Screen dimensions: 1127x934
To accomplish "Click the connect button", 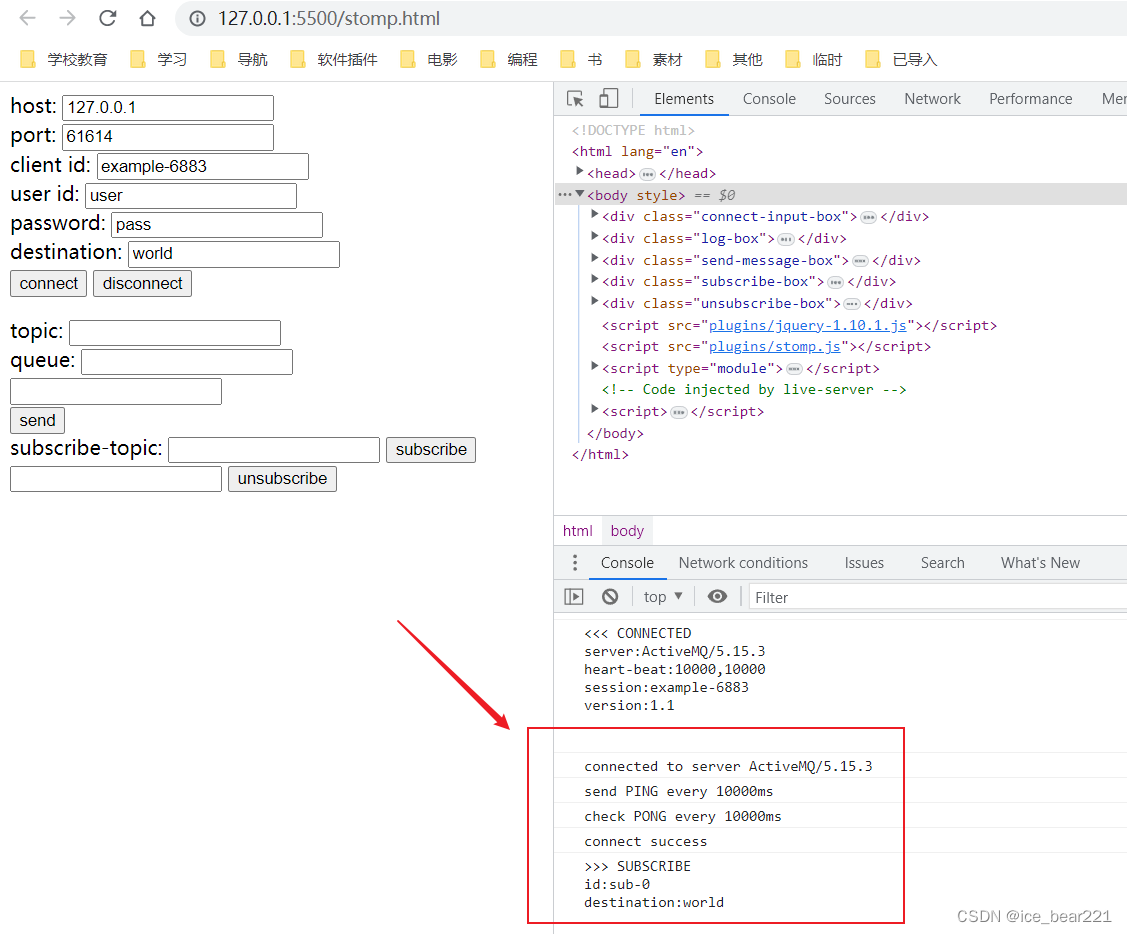I will pos(48,283).
